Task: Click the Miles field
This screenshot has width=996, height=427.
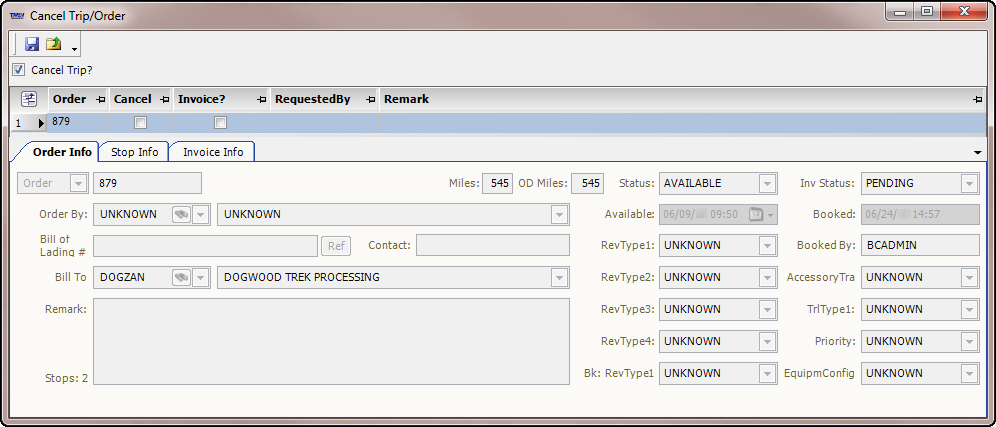Action: pos(497,183)
